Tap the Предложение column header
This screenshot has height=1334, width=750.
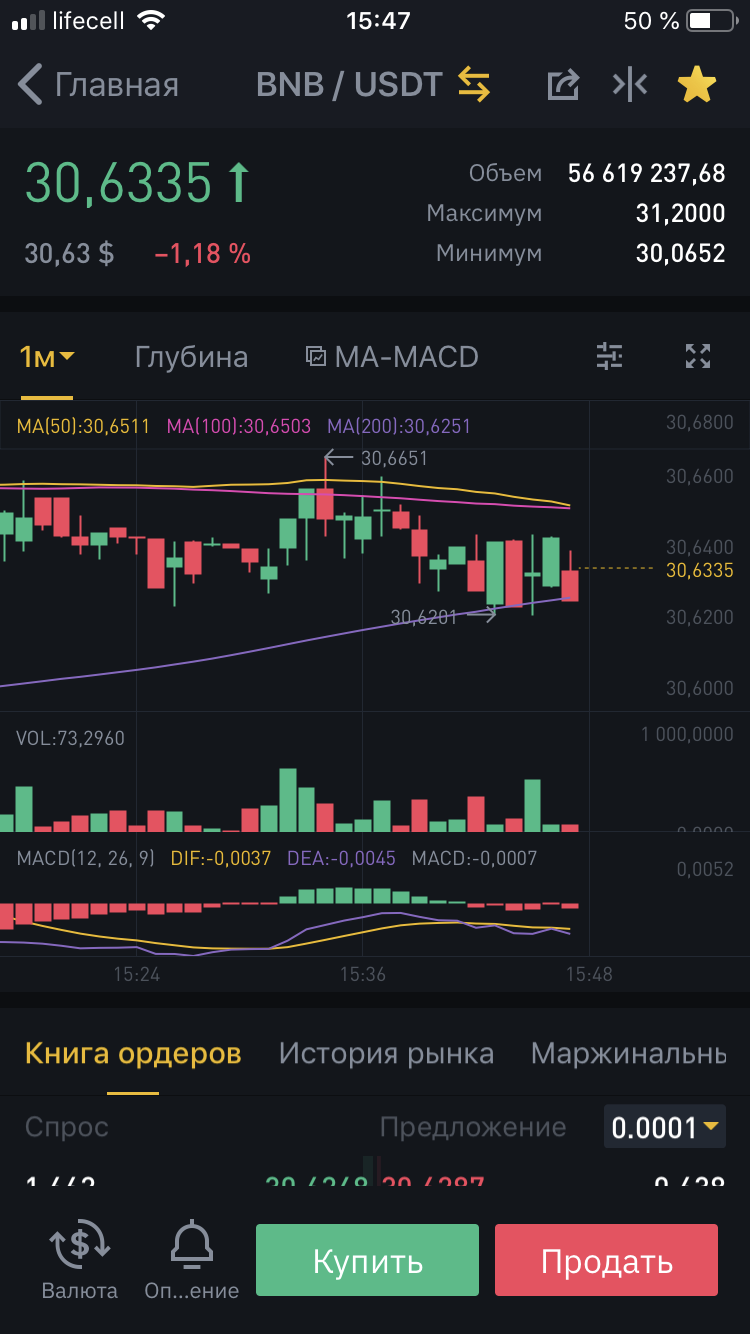coord(473,1127)
